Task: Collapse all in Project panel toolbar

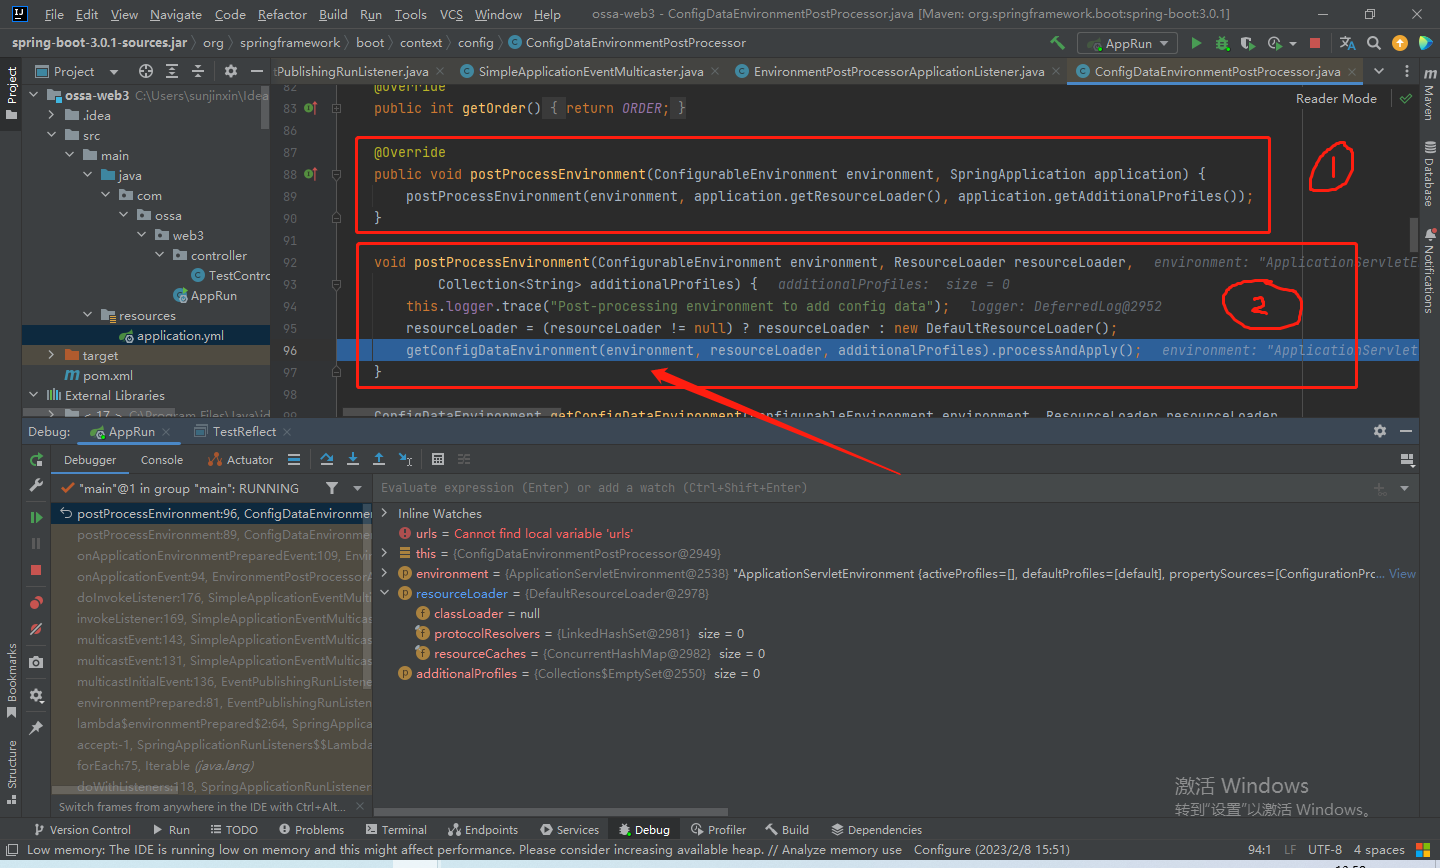Action: 197,71
